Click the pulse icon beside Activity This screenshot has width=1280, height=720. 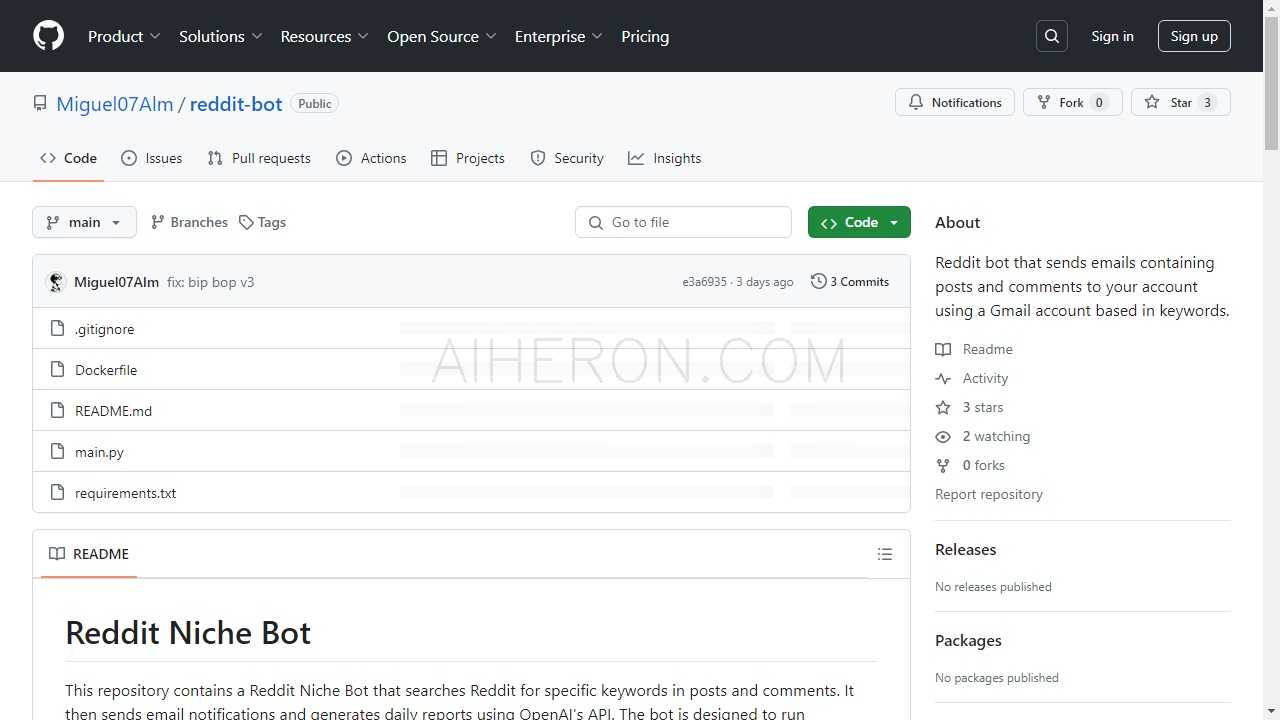point(943,378)
